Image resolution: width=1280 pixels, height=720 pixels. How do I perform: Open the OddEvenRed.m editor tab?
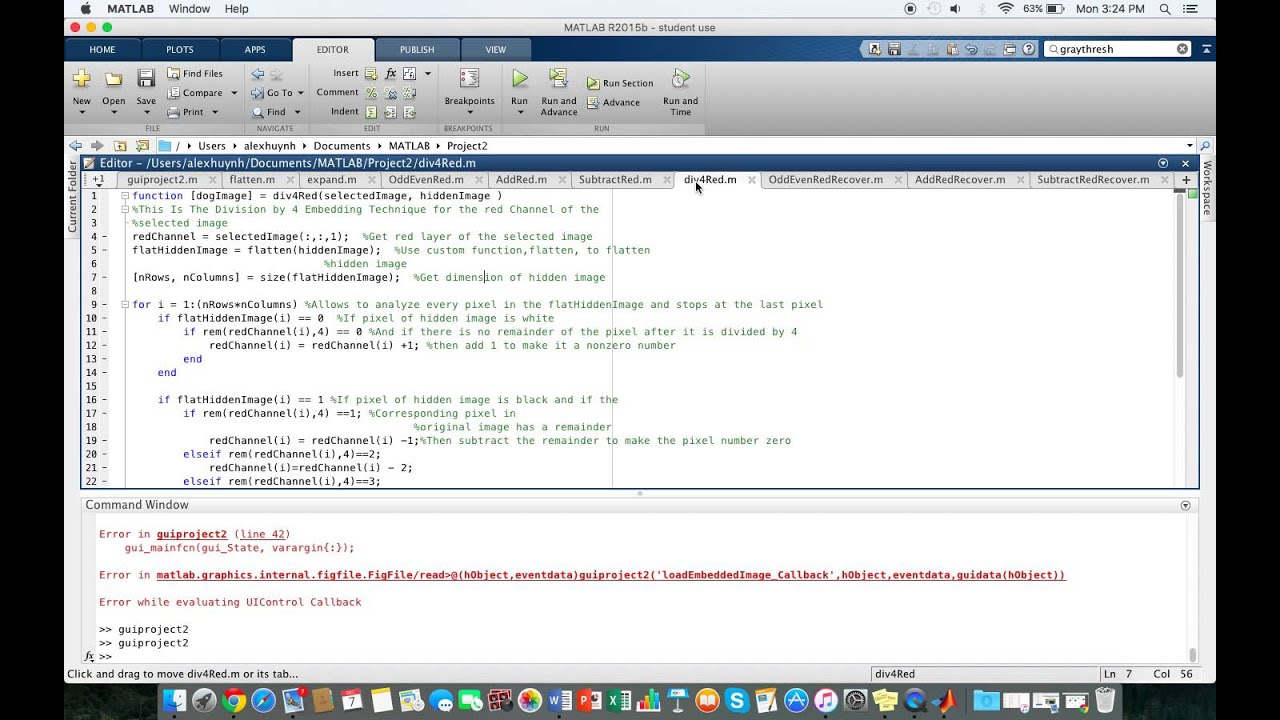[426, 180]
